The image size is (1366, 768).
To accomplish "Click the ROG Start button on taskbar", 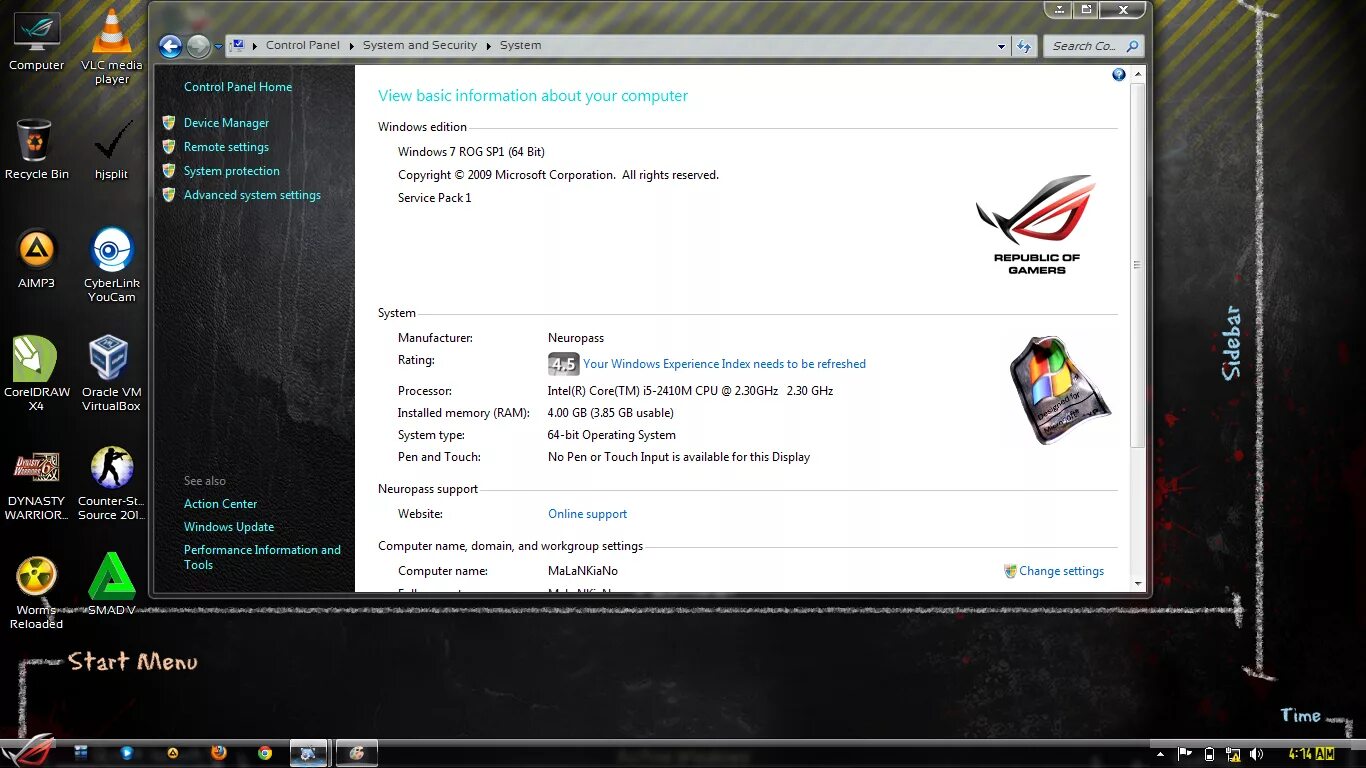I will click(28, 753).
